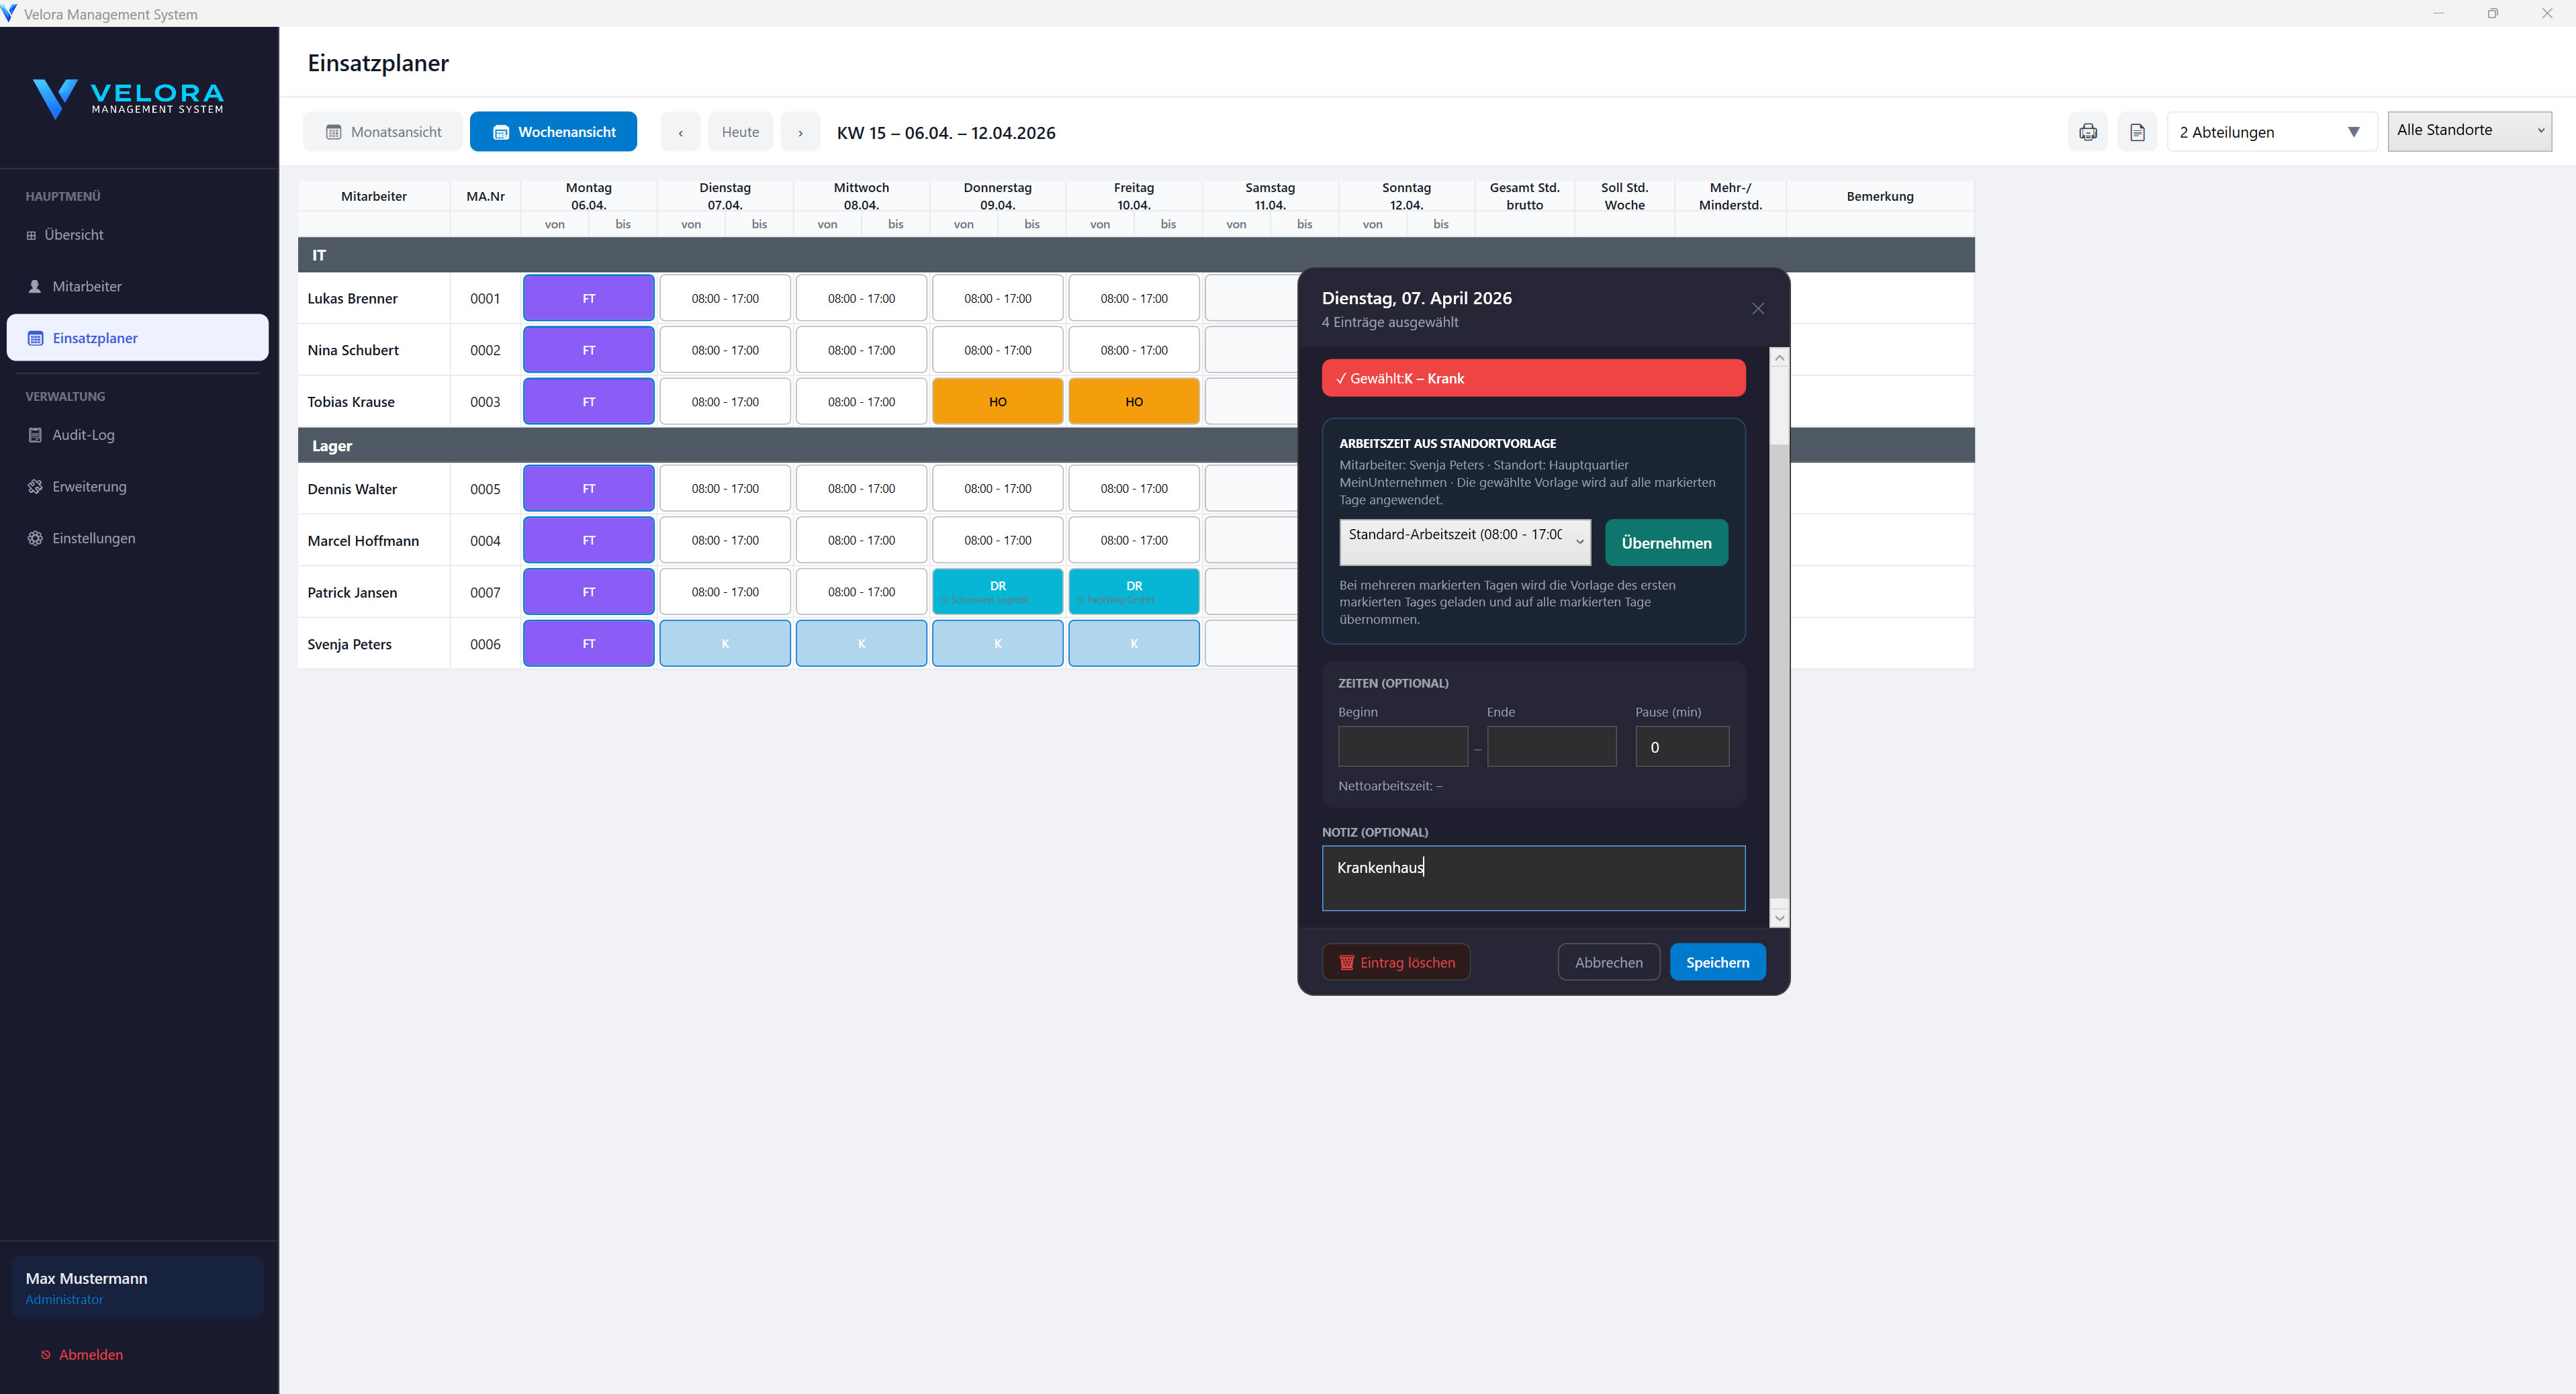Click the print icon in toolbar
Image resolution: width=2576 pixels, height=1394 pixels.
pos(2087,132)
